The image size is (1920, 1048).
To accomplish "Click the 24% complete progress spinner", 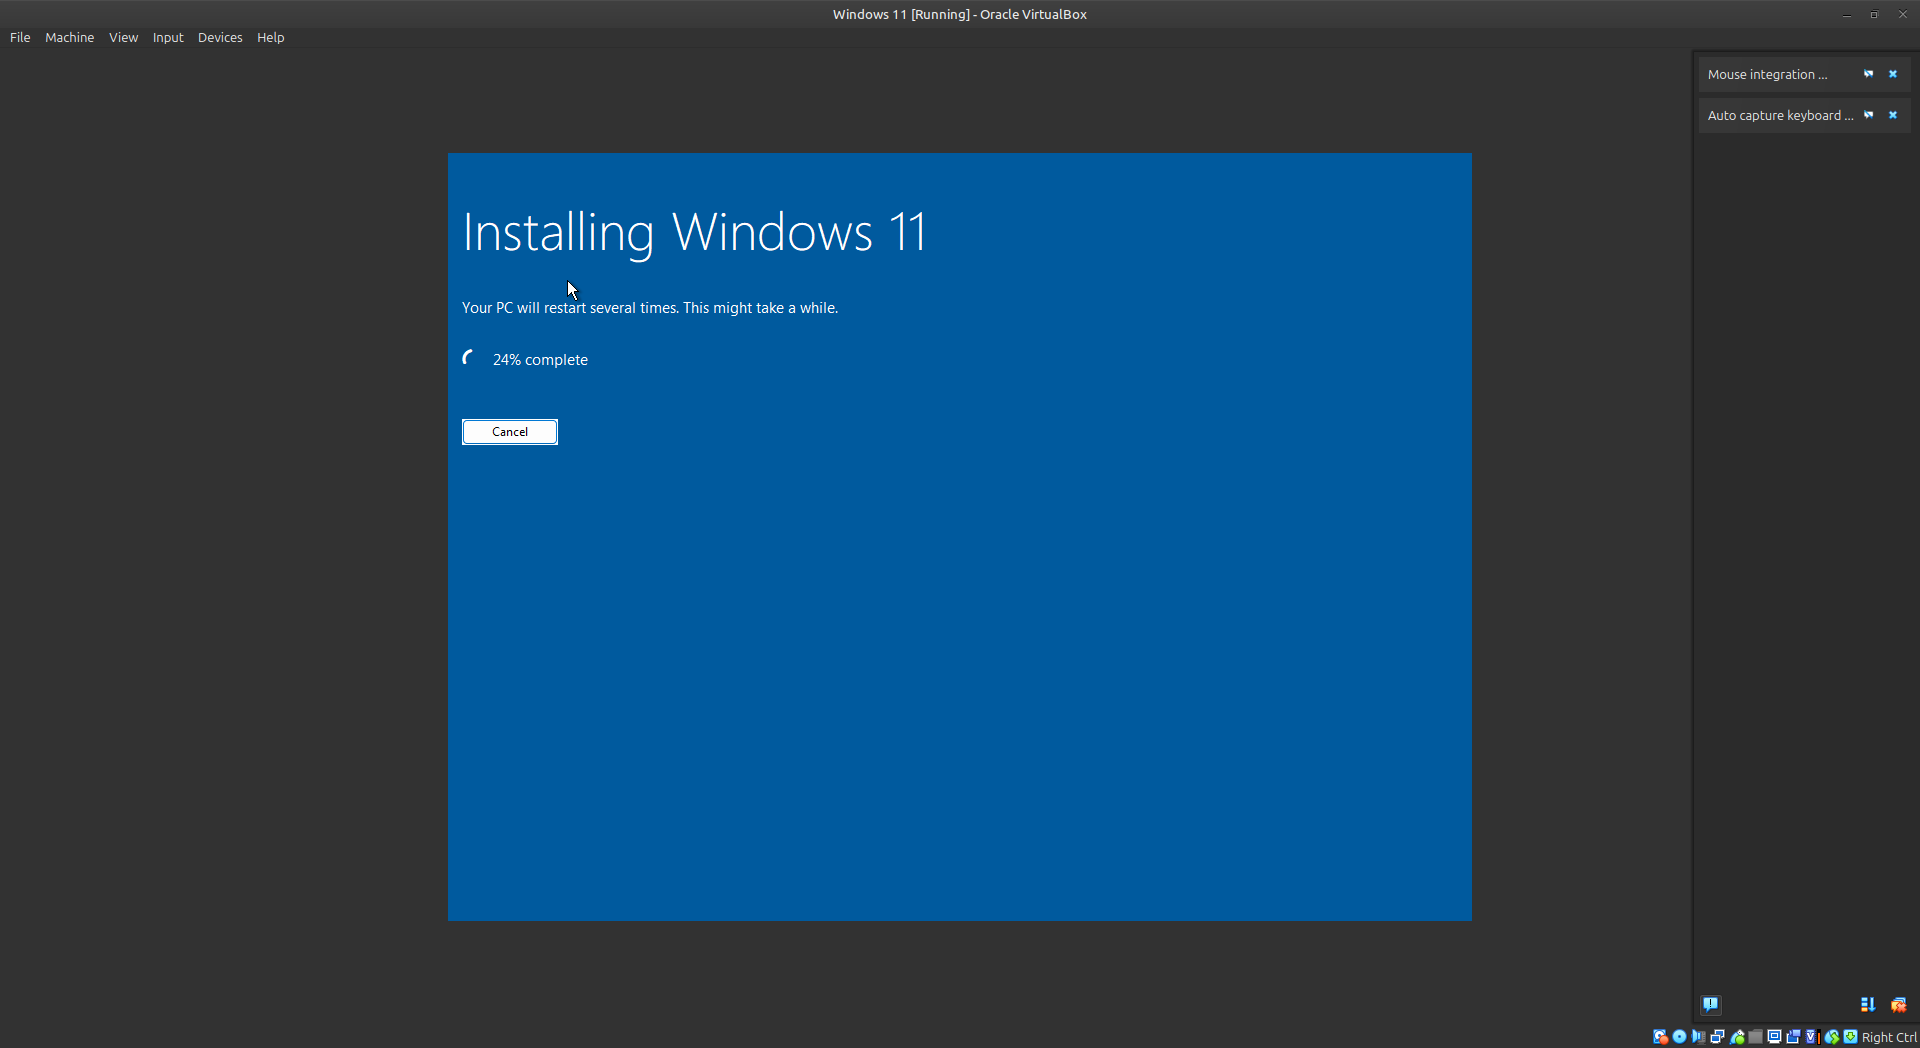I will click(469, 358).
